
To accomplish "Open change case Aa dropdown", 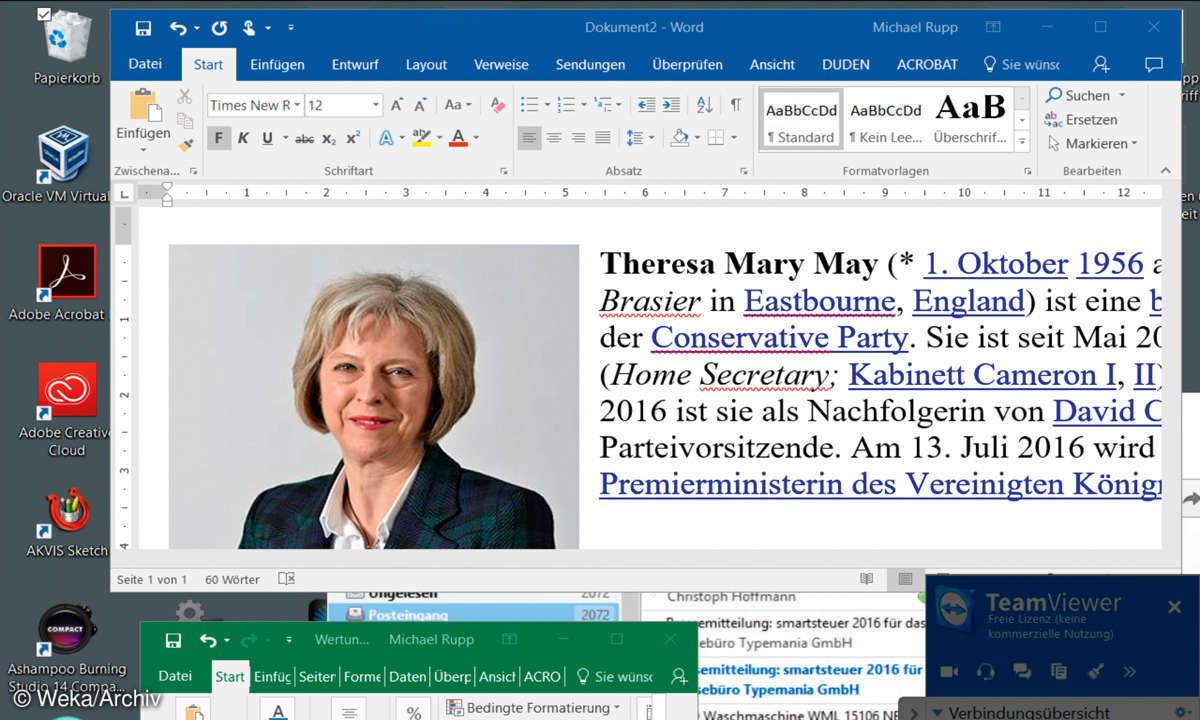I will pyautogui.click(x=458, y=105).
